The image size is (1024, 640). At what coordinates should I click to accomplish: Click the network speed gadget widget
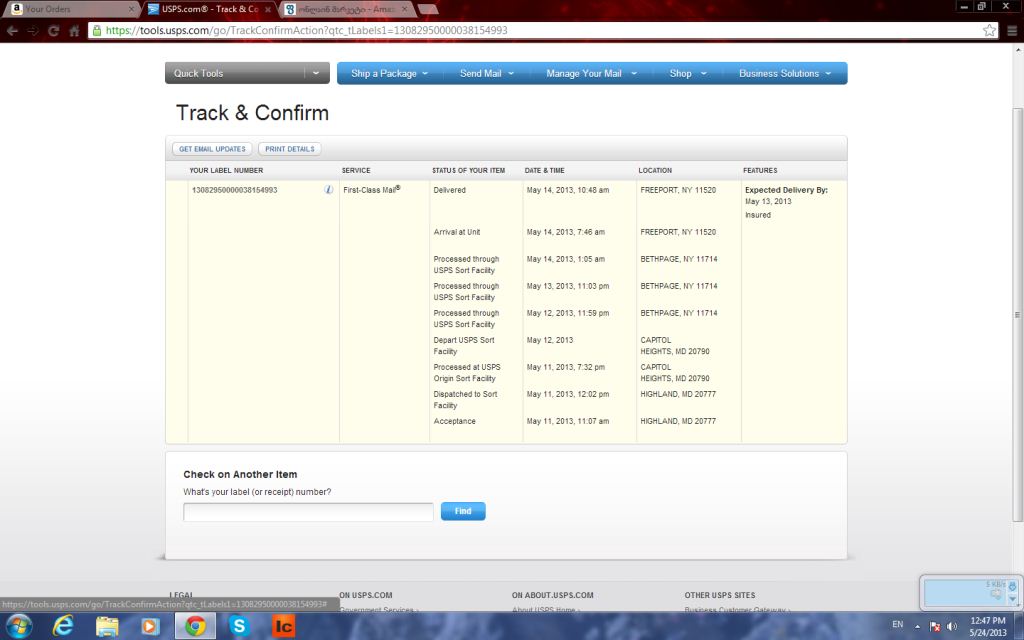[x=970, y=592]
